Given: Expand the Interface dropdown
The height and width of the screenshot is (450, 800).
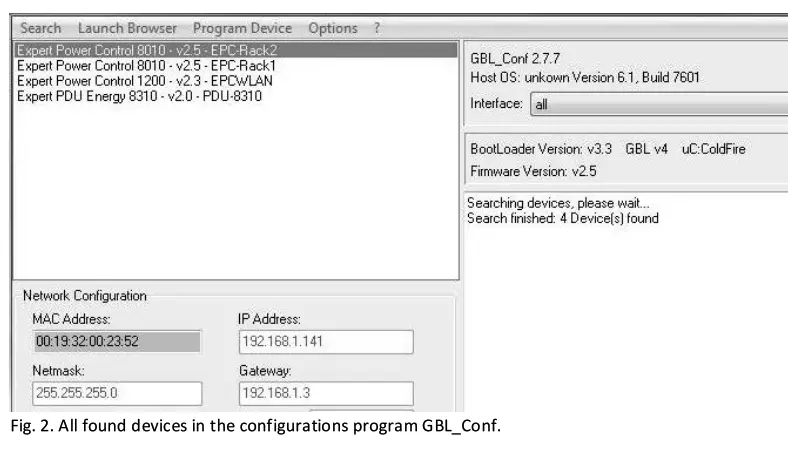Looking at the screenshot, I should [x=660, y=104].
